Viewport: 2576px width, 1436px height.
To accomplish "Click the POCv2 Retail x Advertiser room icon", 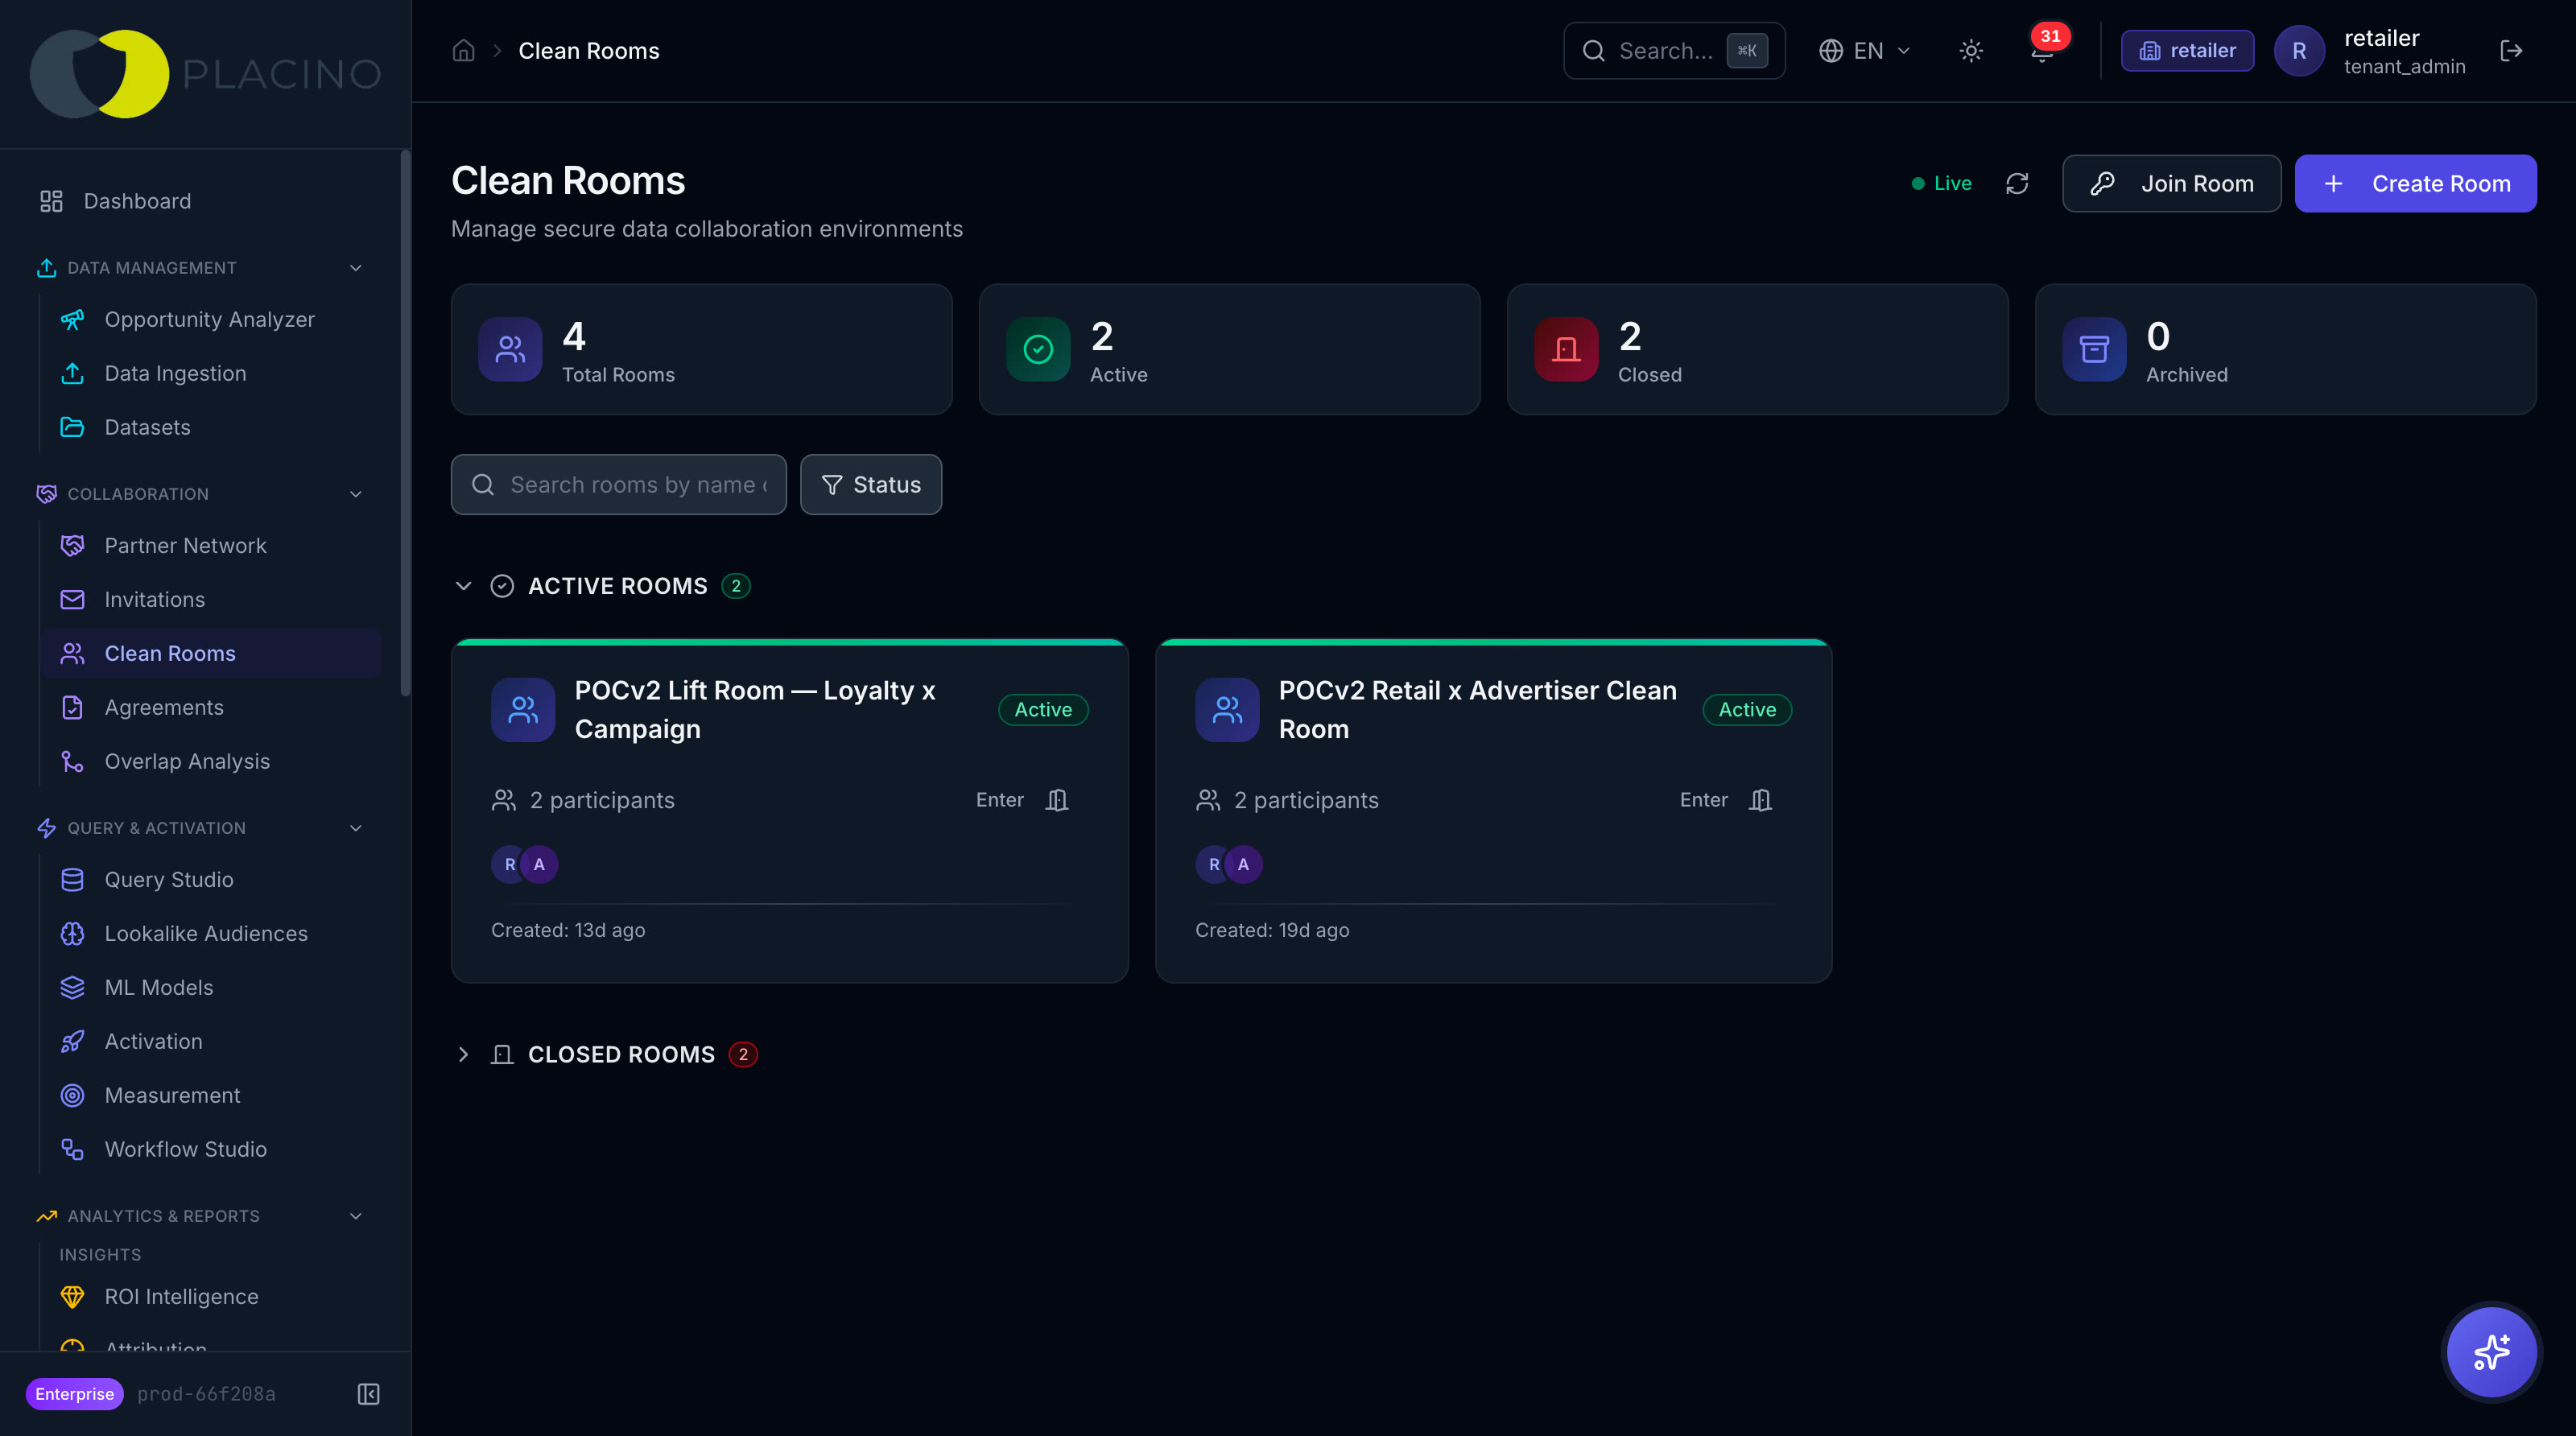I will (x=1227, y=709).
